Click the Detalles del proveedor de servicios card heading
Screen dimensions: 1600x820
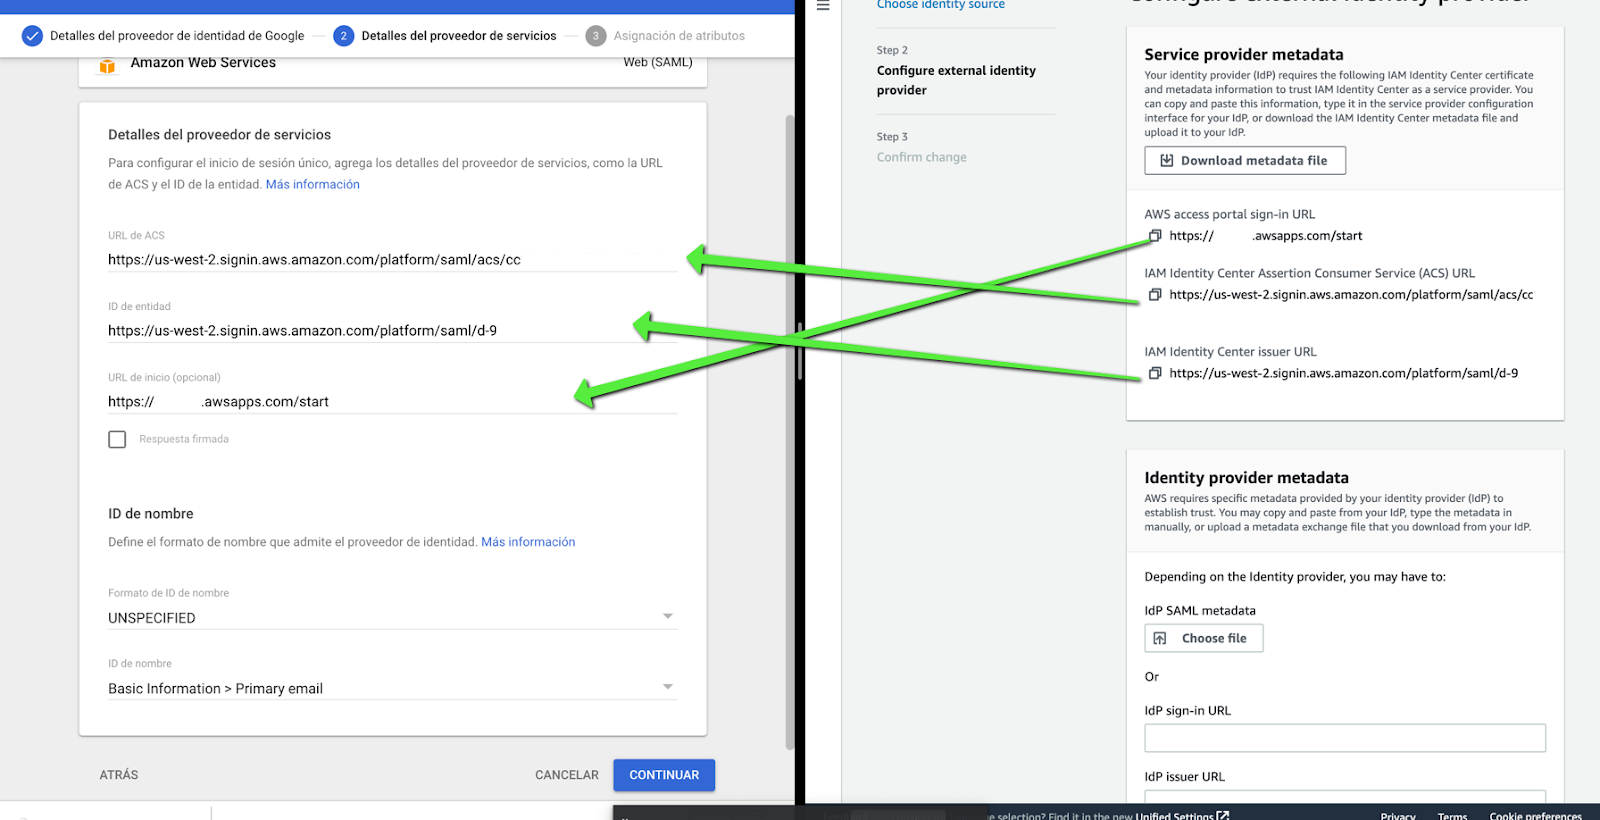pos(219,135)
